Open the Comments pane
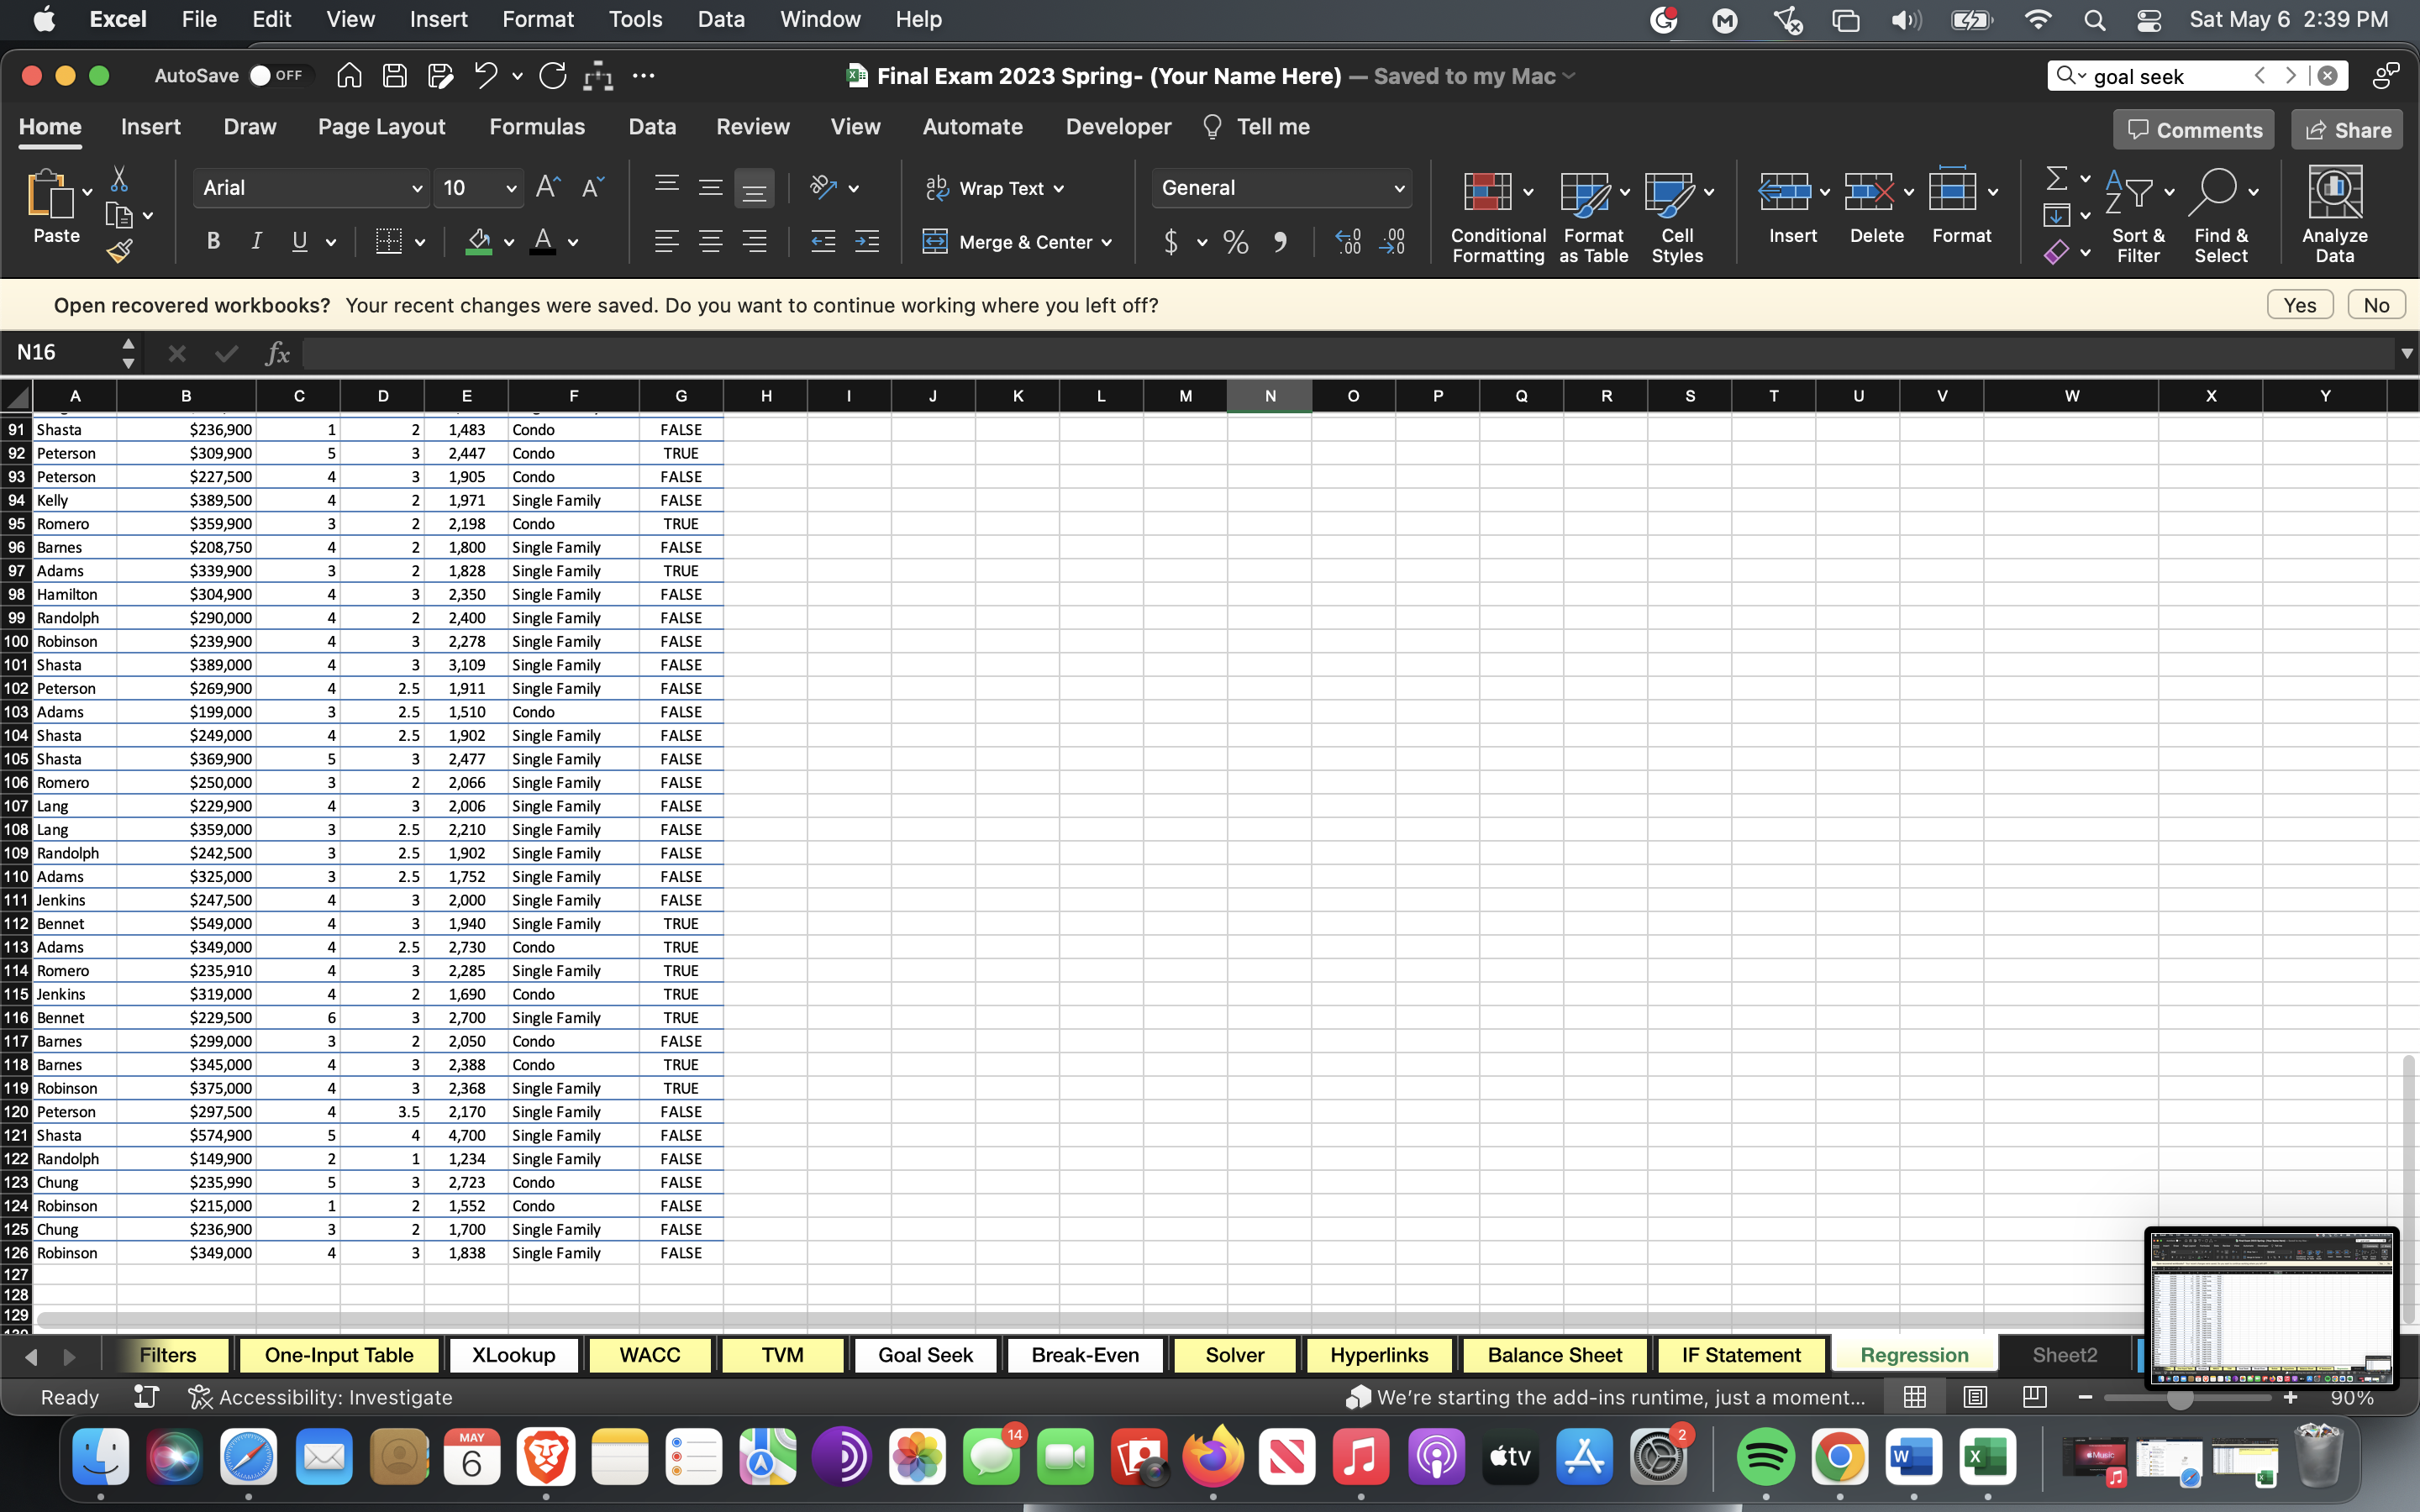 (2194, 130)
